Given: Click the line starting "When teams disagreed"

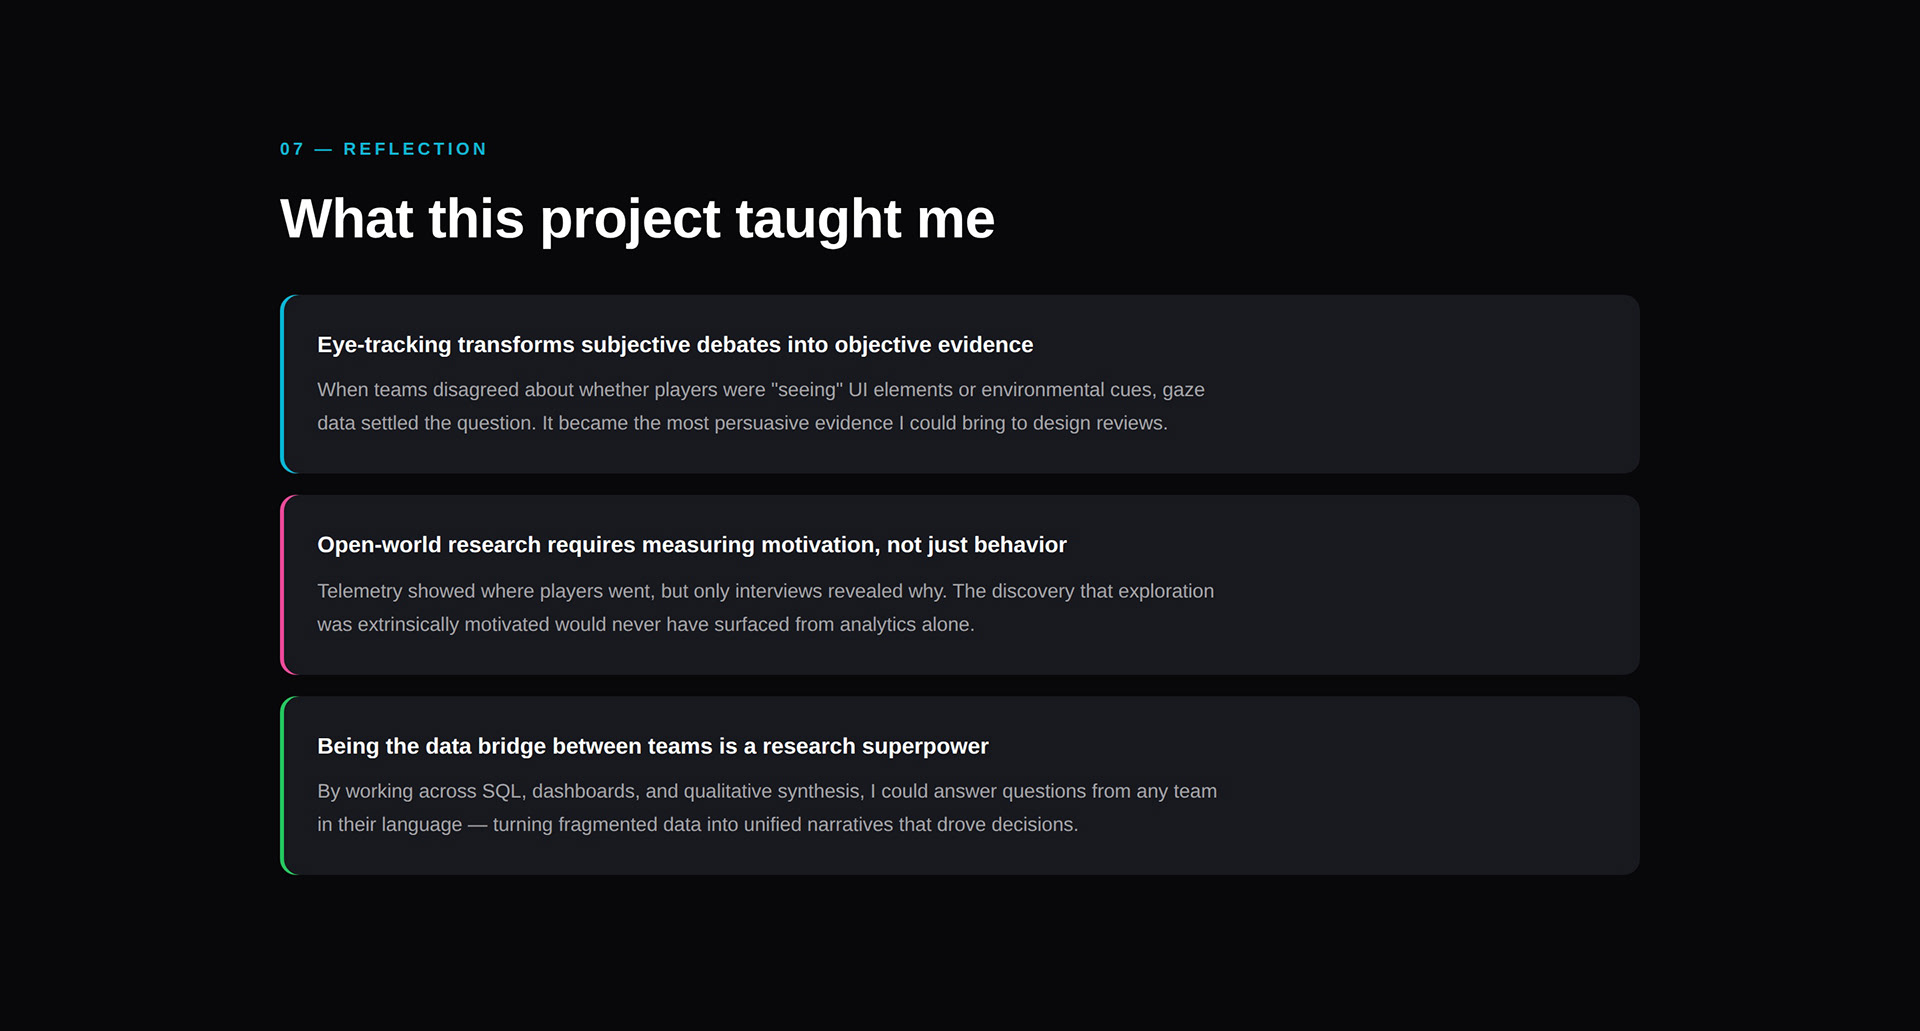Looking at the screenshot, I should tap(760, 390).
